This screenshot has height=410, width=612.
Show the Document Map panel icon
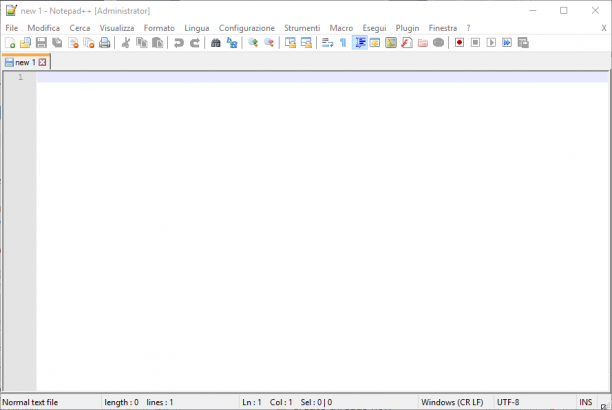(x=391, y=43)
